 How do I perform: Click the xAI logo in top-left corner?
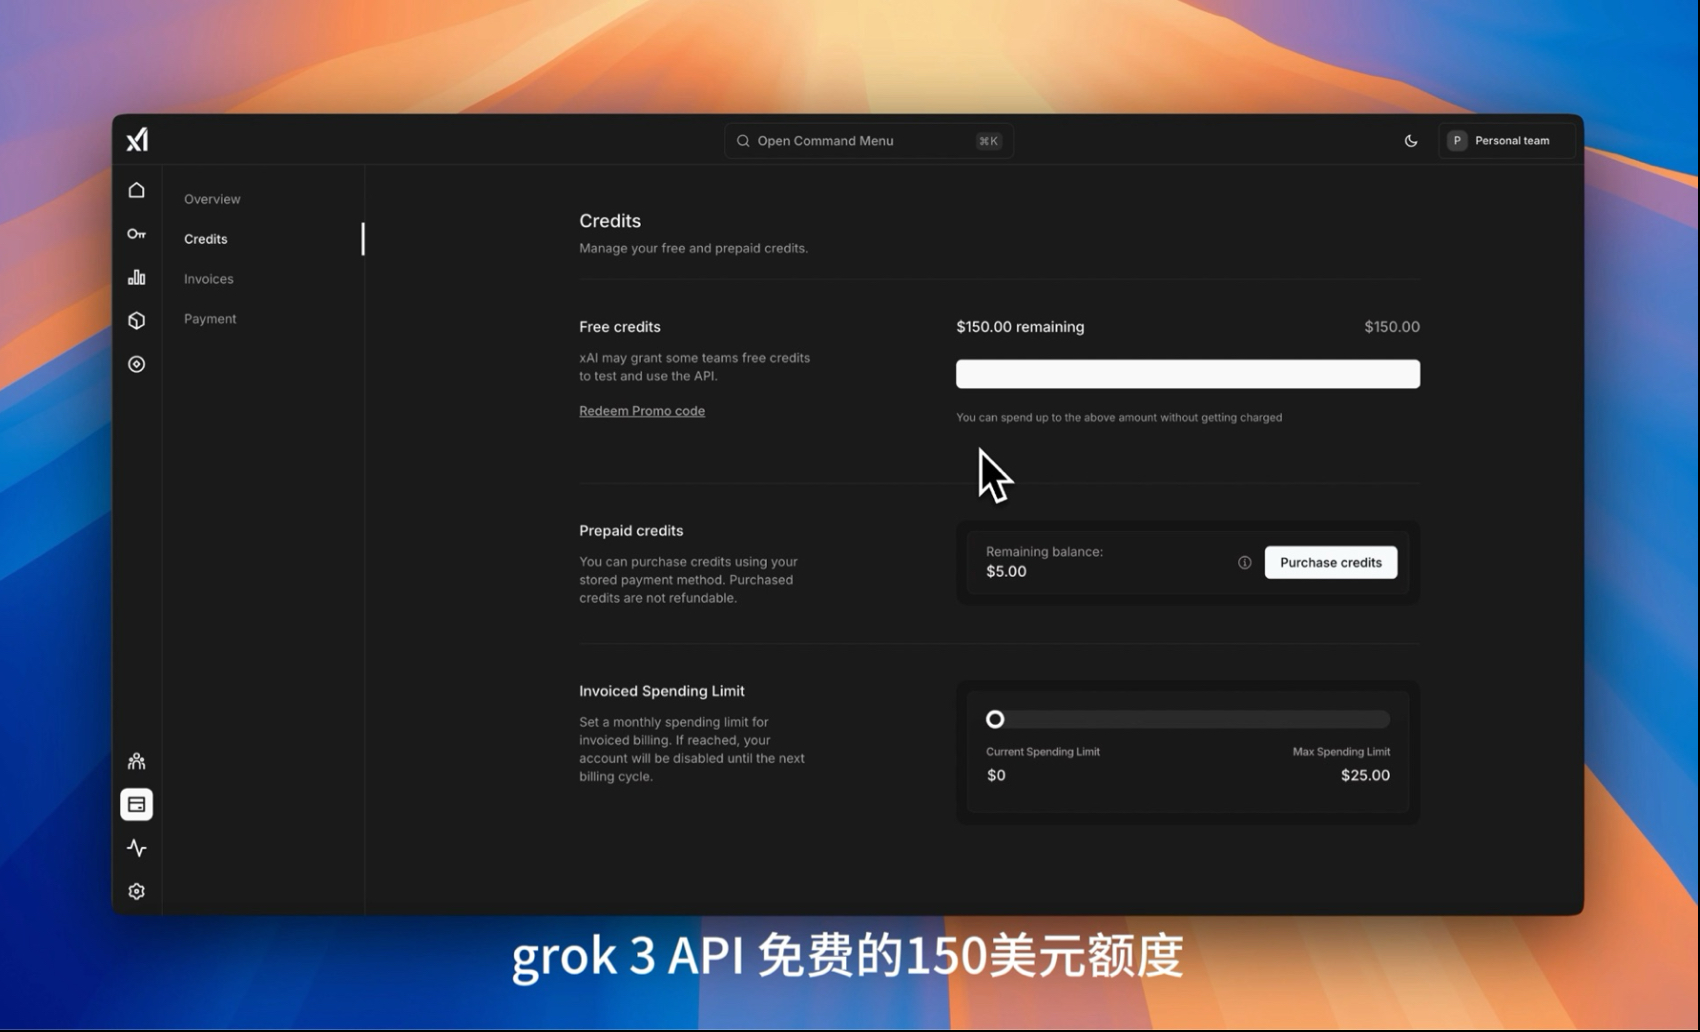click(x=137, y=140)
